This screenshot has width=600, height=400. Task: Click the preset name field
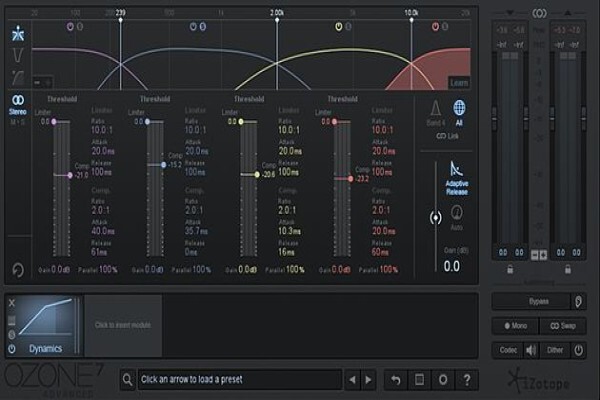tap(240, 380)
